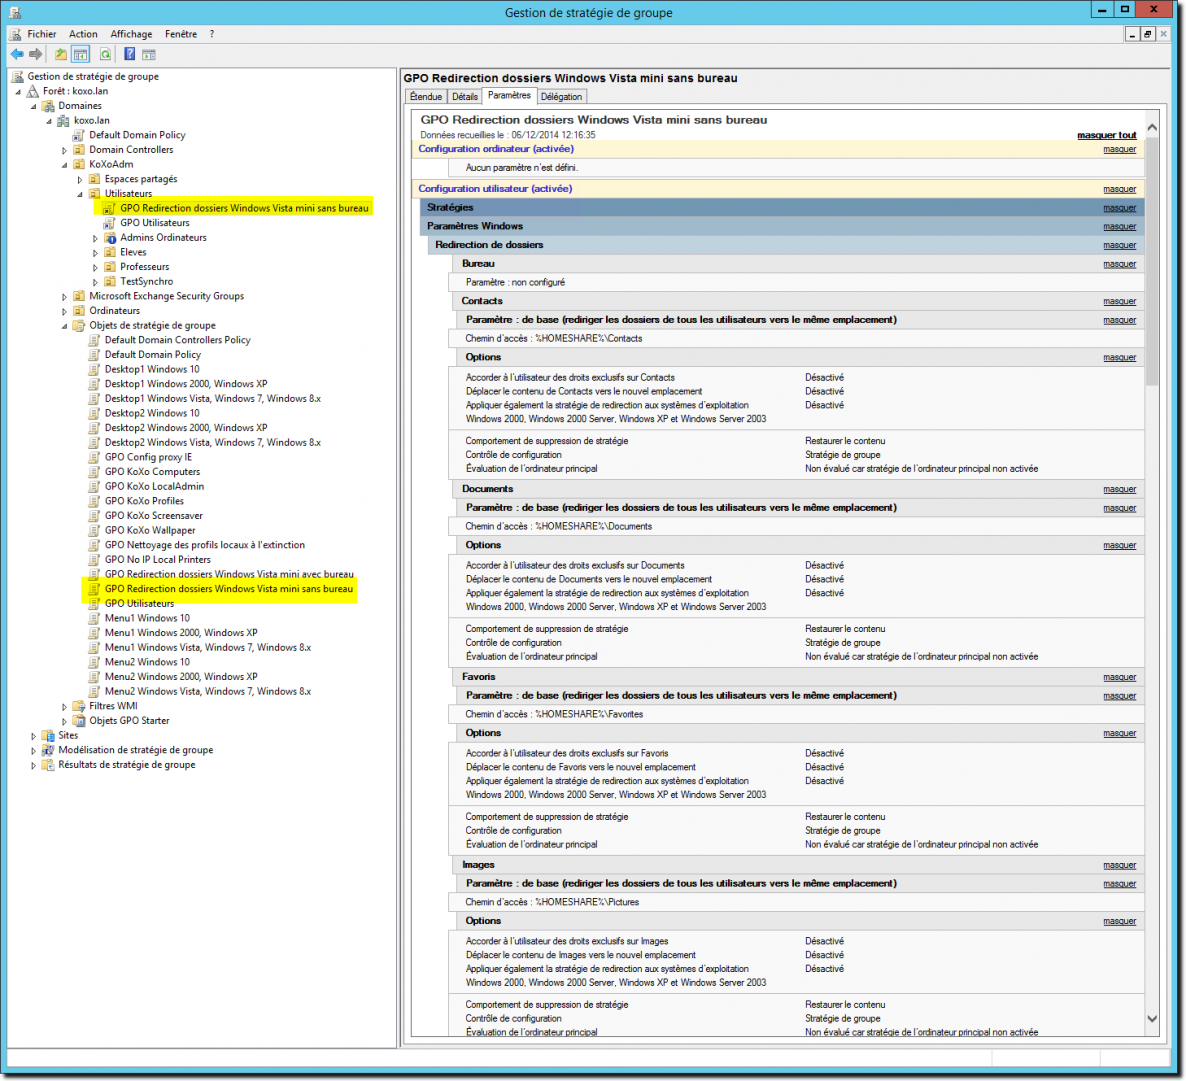
Task: Select GPO No IP Local Printers
Action: point(157,560)
